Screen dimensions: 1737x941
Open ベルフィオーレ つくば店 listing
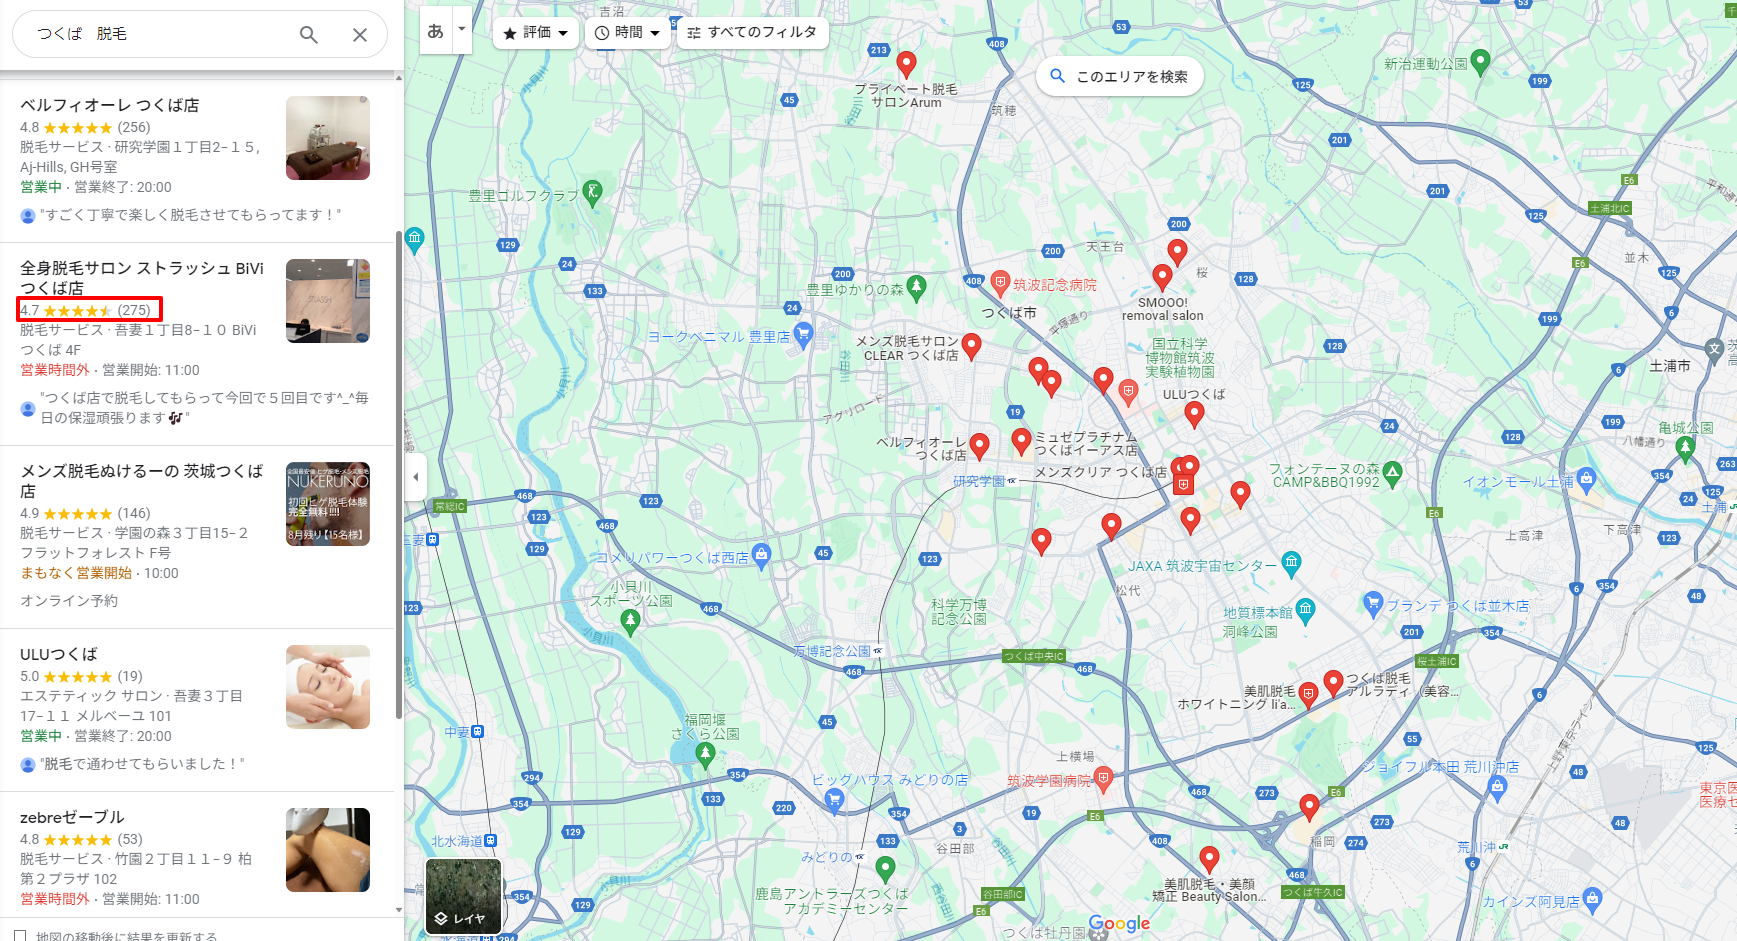pyautogui.click(x=110, y=105)
